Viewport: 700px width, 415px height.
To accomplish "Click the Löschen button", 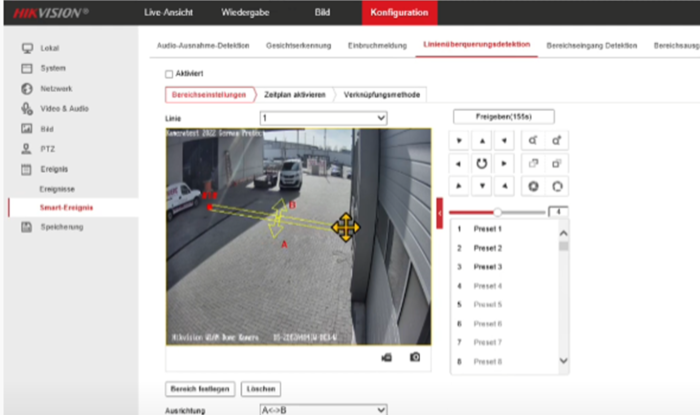I will (261, 389).
